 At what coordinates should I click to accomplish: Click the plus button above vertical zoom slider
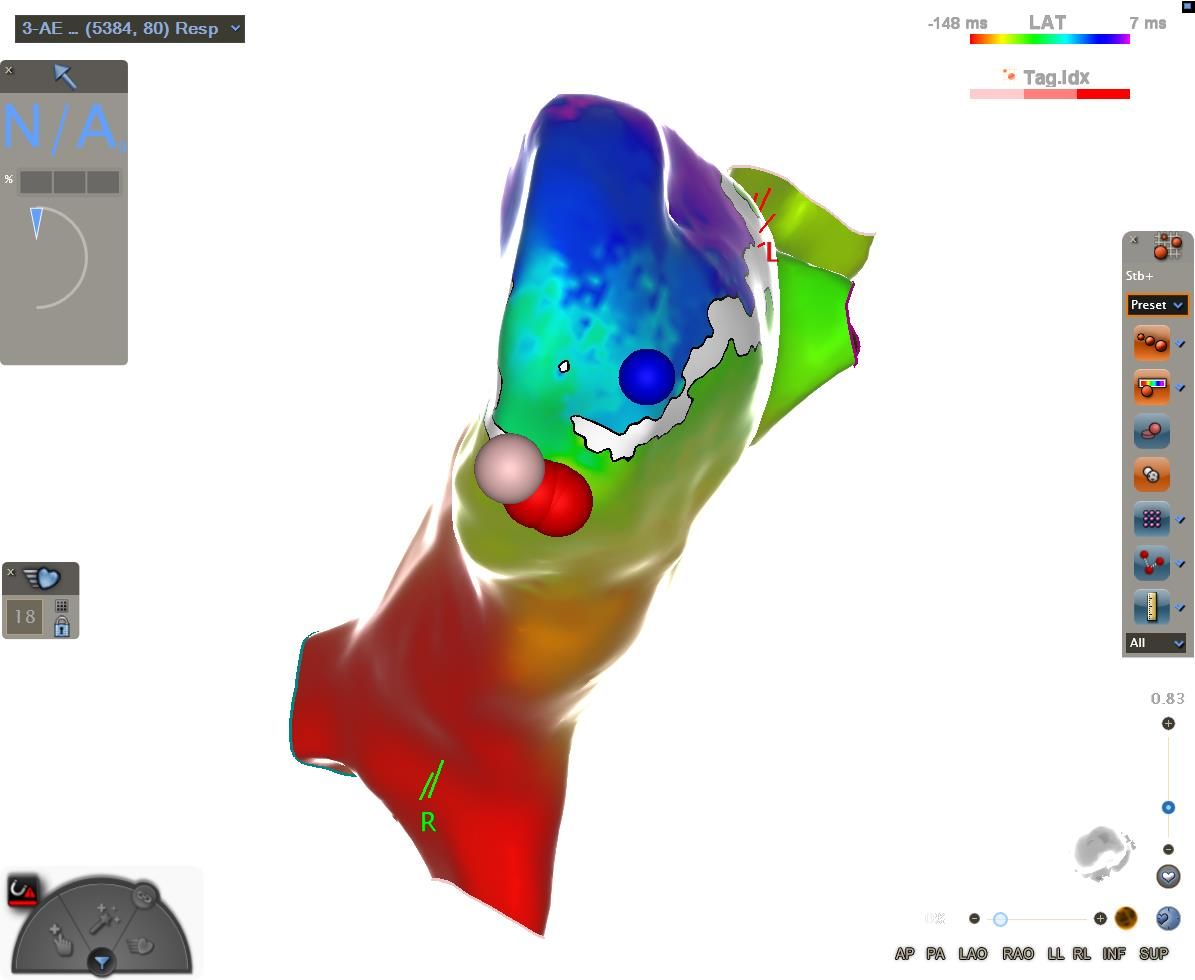pos(1168,723)
